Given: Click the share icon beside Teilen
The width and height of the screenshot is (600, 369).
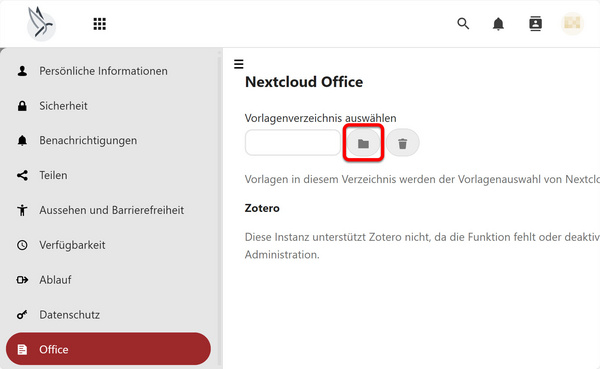Looking at the screenshot, I should (x=22, y=175).
